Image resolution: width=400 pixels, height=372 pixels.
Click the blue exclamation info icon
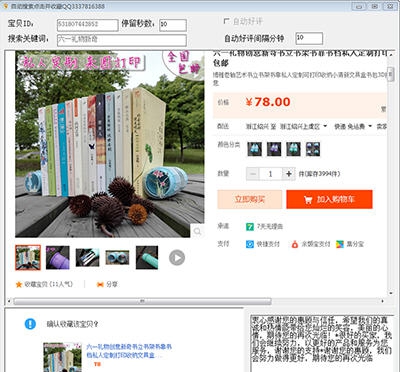[30, 324]
